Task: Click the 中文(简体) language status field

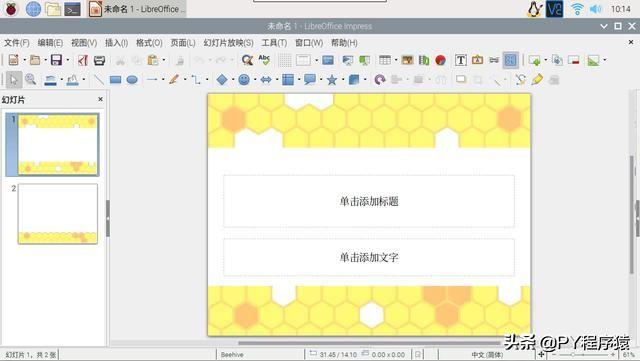Action: click(x=487, y=355)
